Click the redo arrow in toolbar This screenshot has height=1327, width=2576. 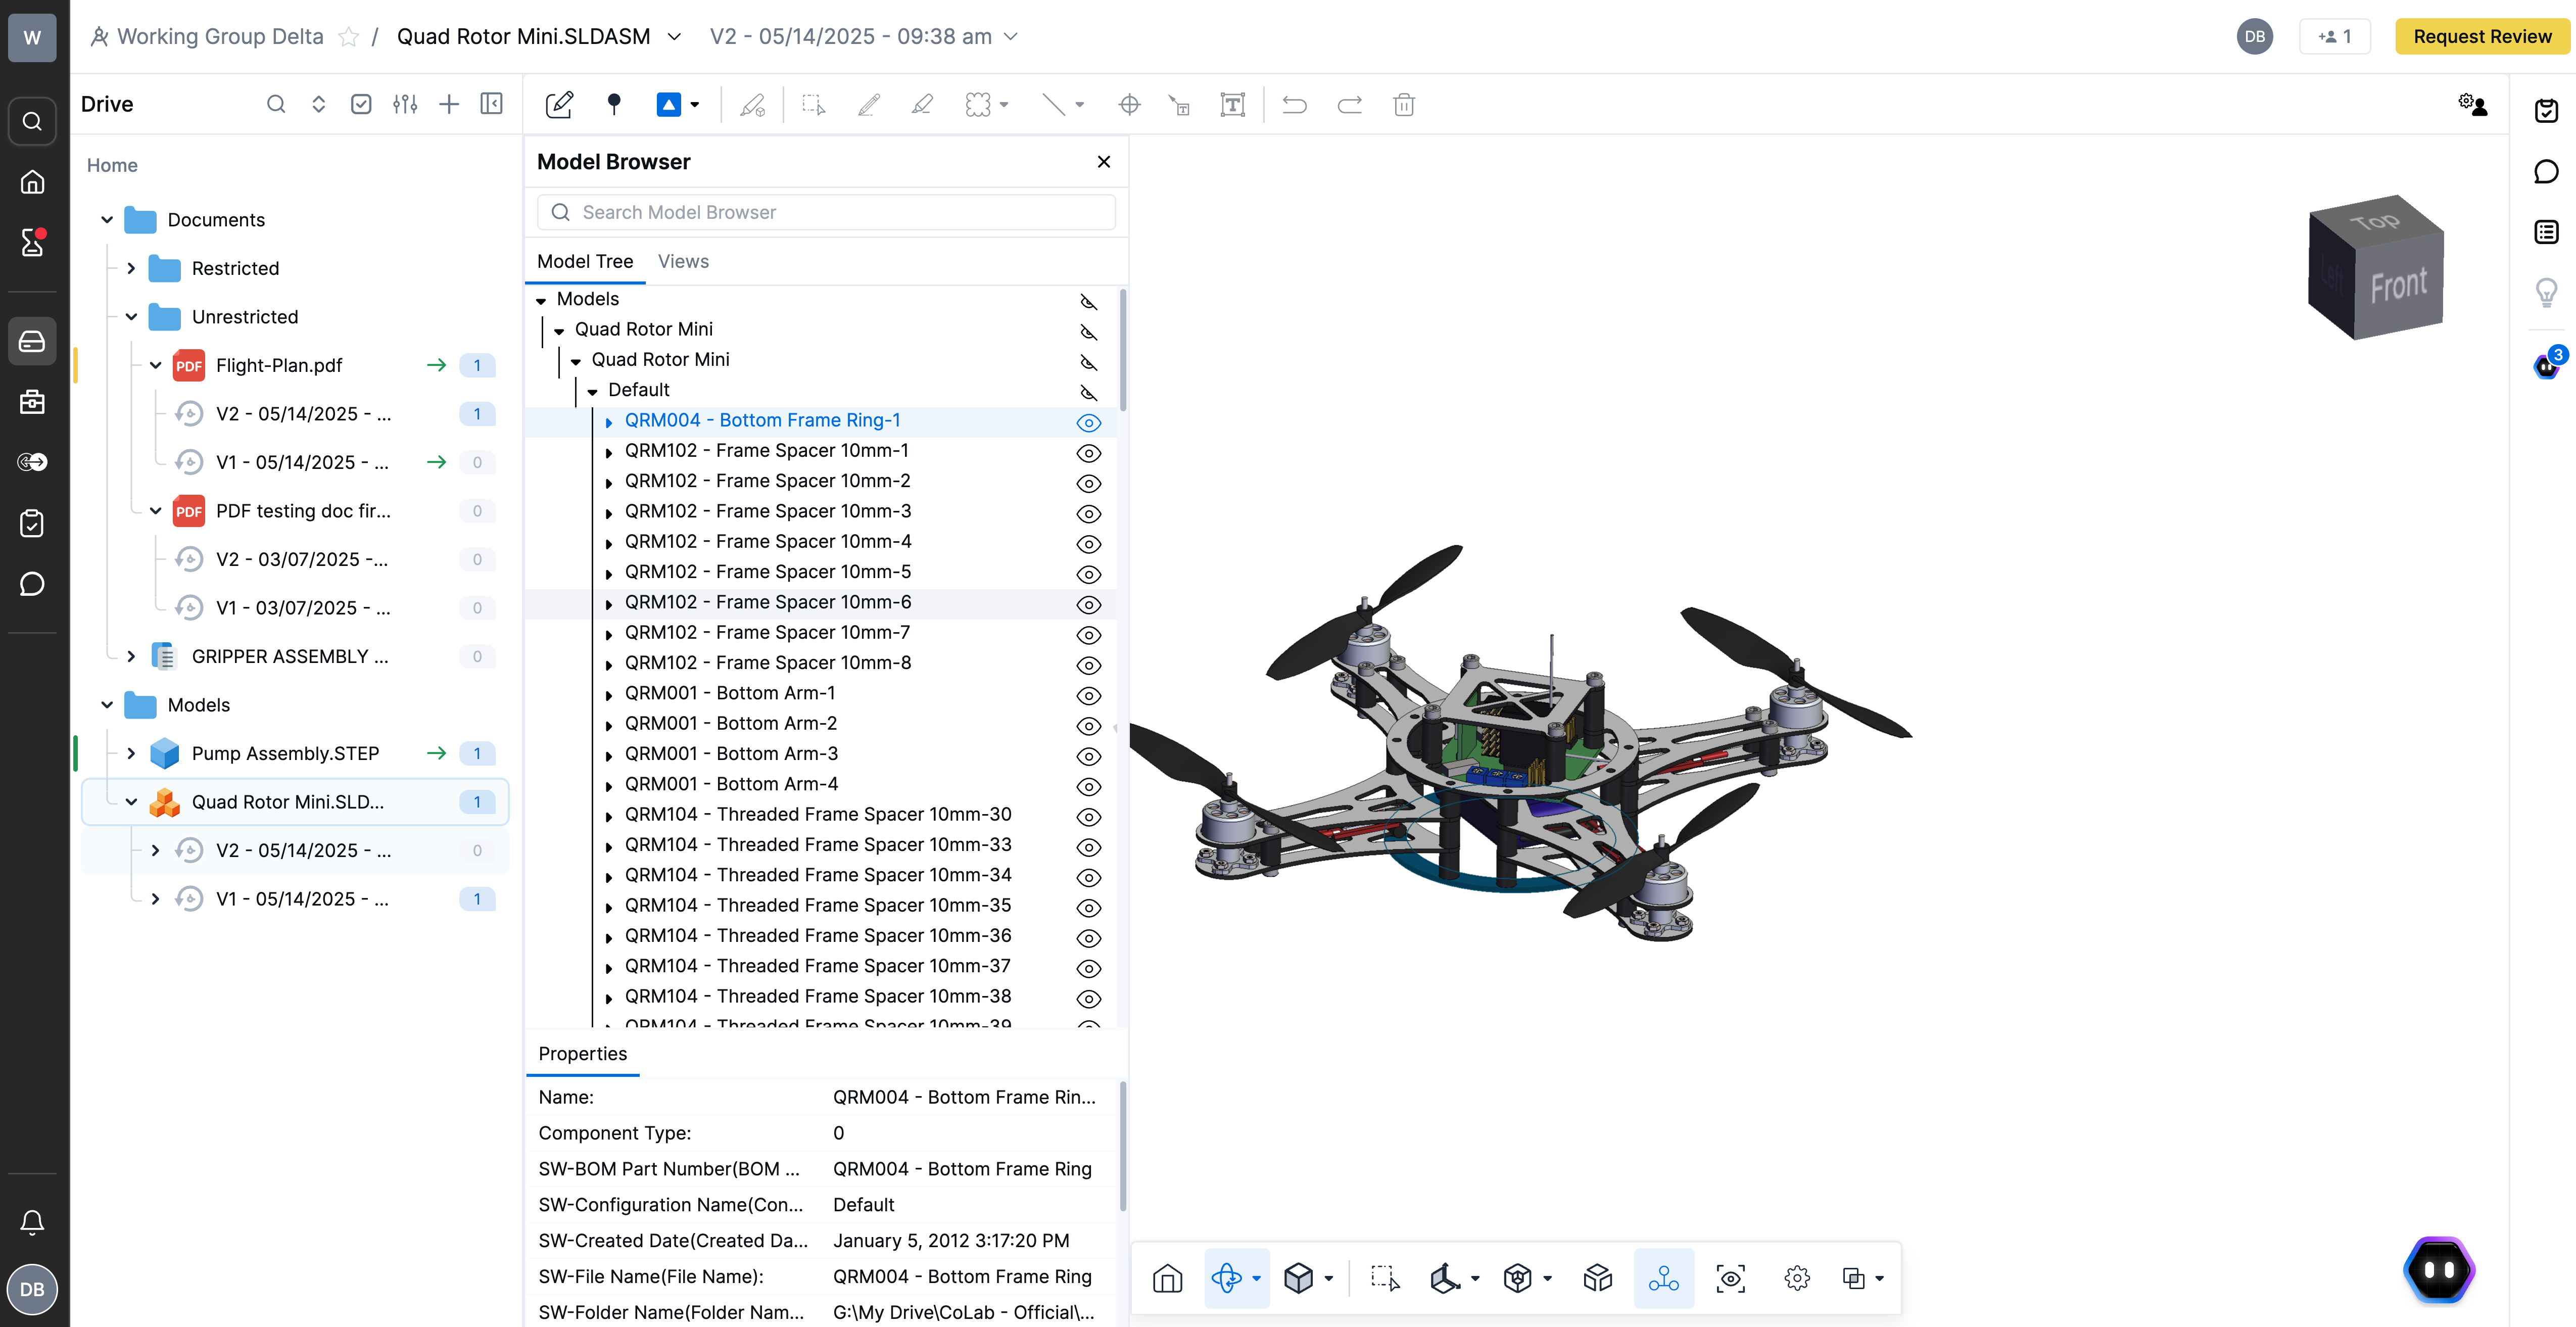1349,104
